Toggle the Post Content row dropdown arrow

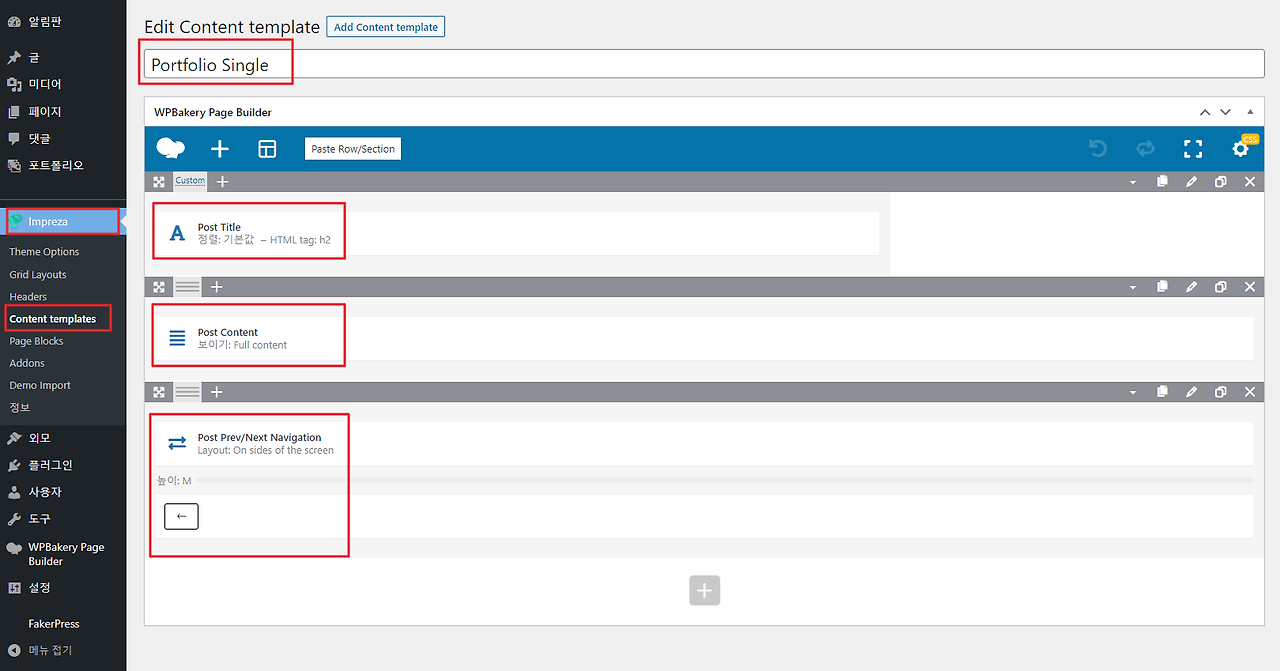(x=1133, y=288)
